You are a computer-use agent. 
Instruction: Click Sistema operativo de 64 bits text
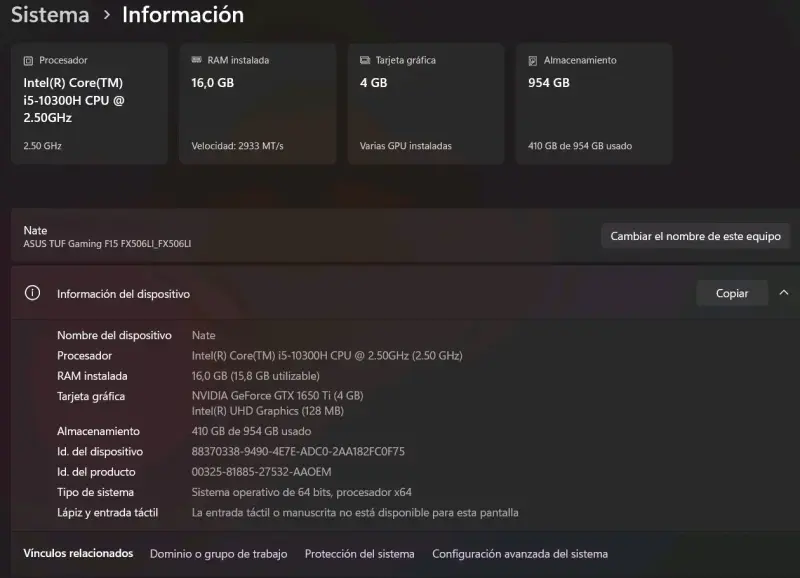coord(302,492)
